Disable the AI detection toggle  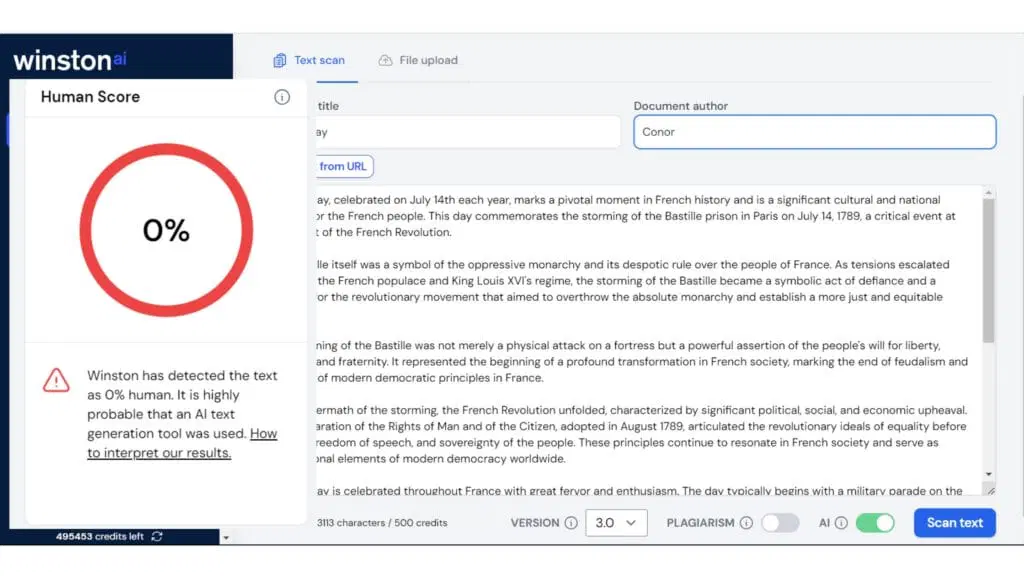point(875,523)
